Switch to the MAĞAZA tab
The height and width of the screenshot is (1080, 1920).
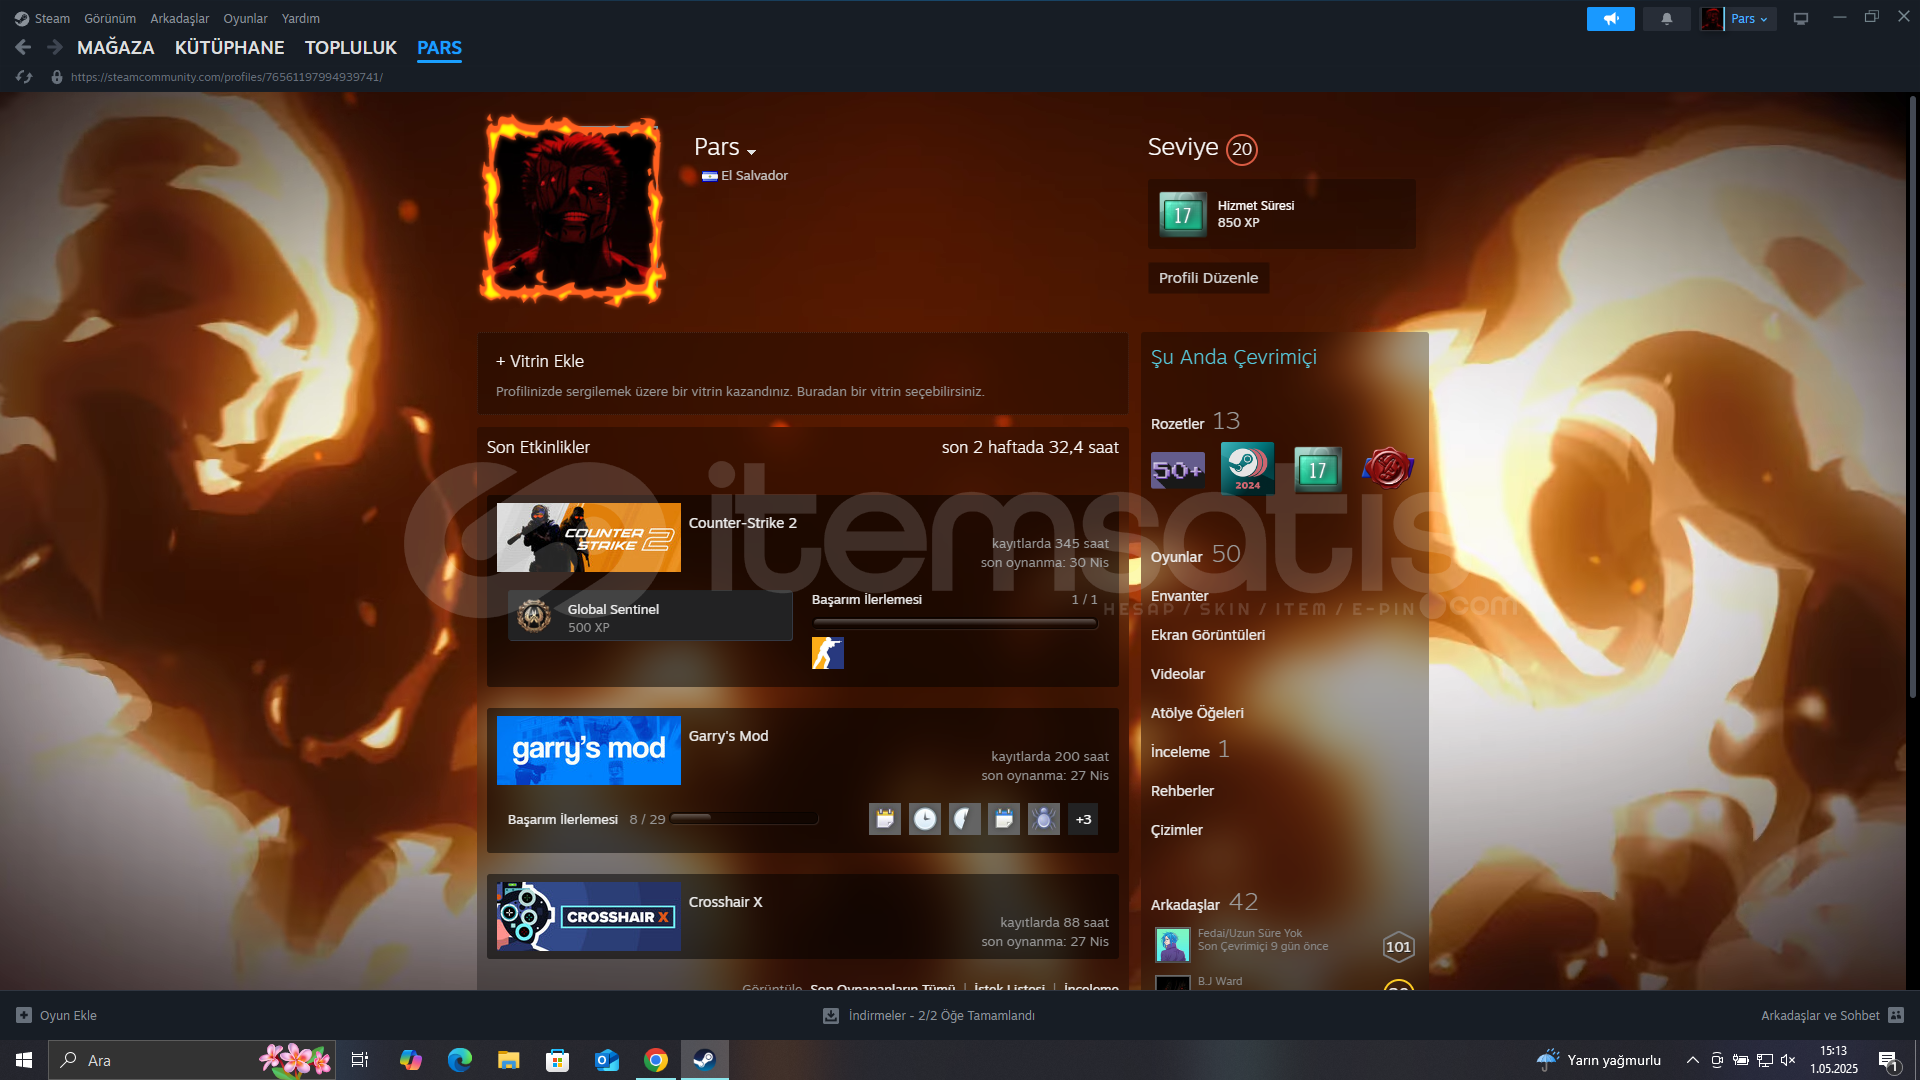pos(116,47)
